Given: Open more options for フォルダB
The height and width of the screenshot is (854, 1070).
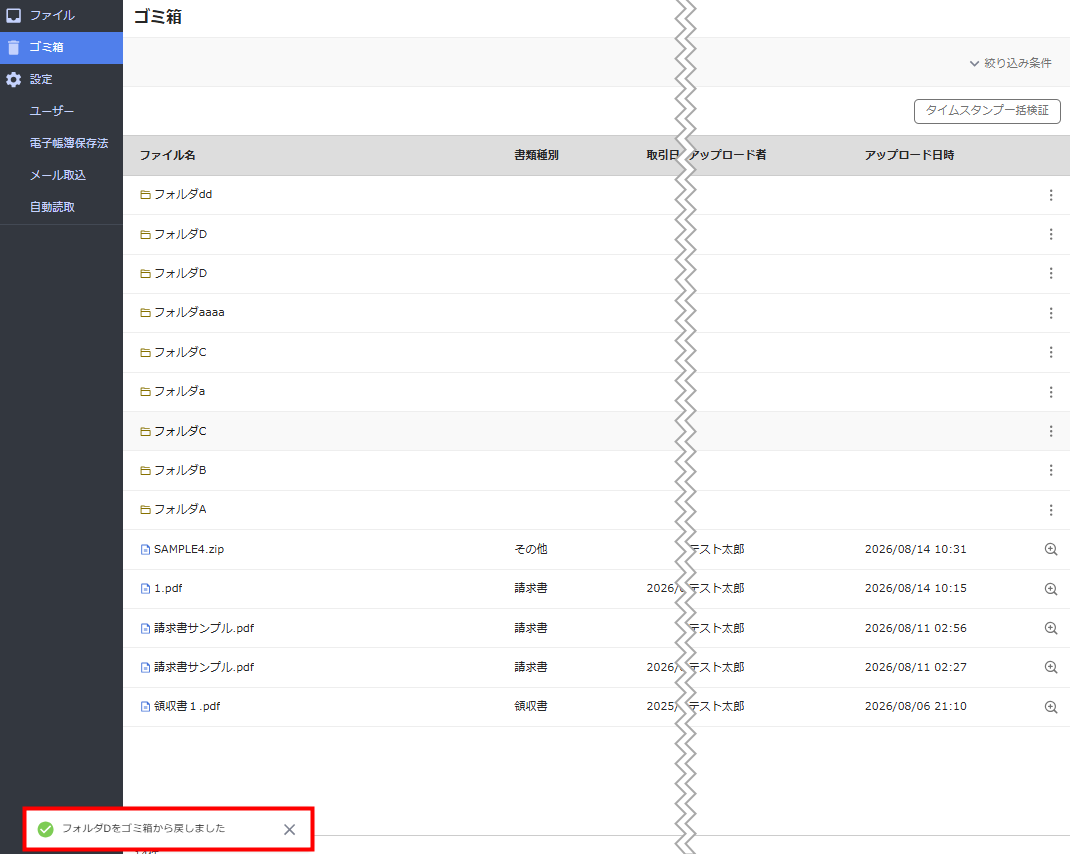Looking at the screenshot, I should (1051, 470).
